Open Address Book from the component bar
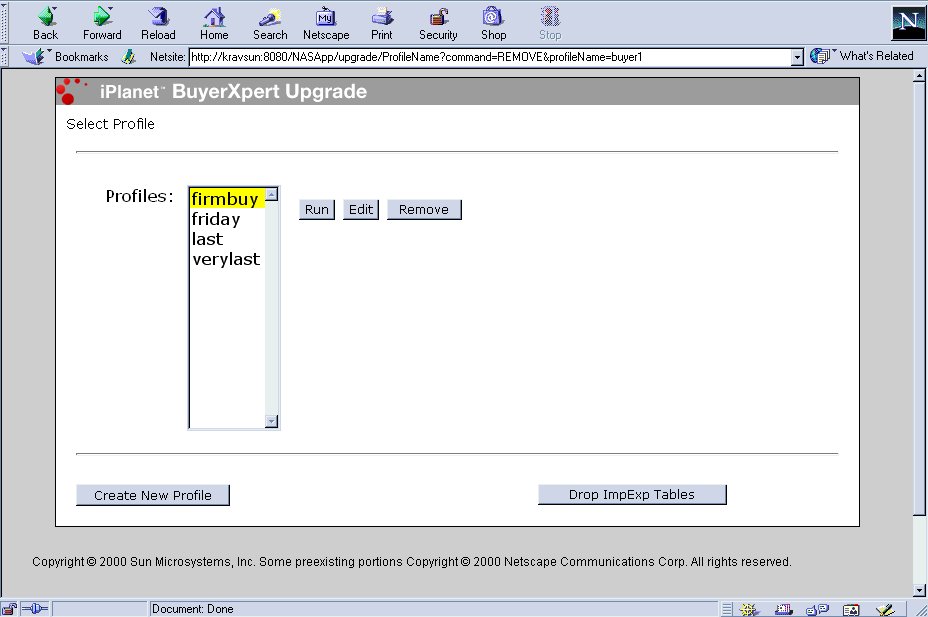Image resolution: width=928 pixels, height=617 pixels. point(851,609)
